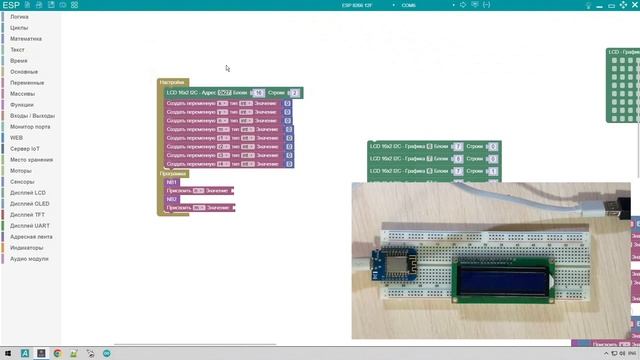This screenshot has width=640, height=360.
Task: Select the Дисплей TFT category
Action: 27,215
